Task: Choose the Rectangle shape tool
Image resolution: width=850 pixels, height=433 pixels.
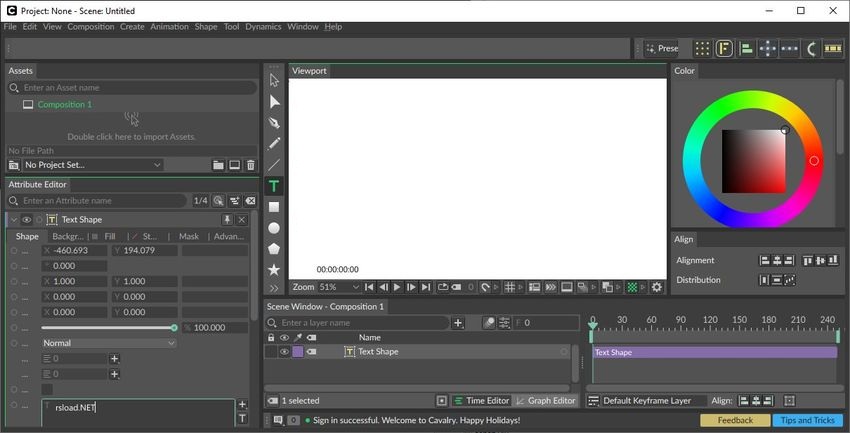Action: pos(274,207)
